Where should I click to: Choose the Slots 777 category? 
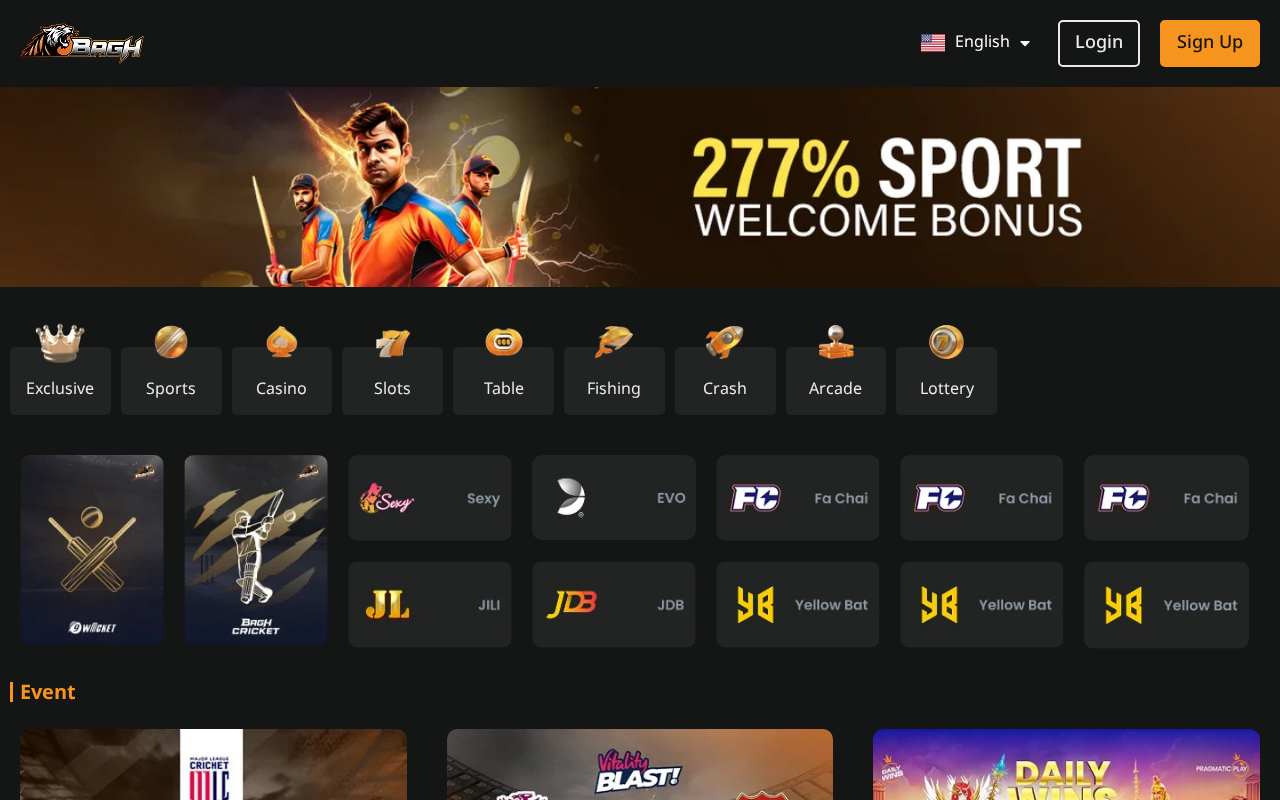coord(392,370)
